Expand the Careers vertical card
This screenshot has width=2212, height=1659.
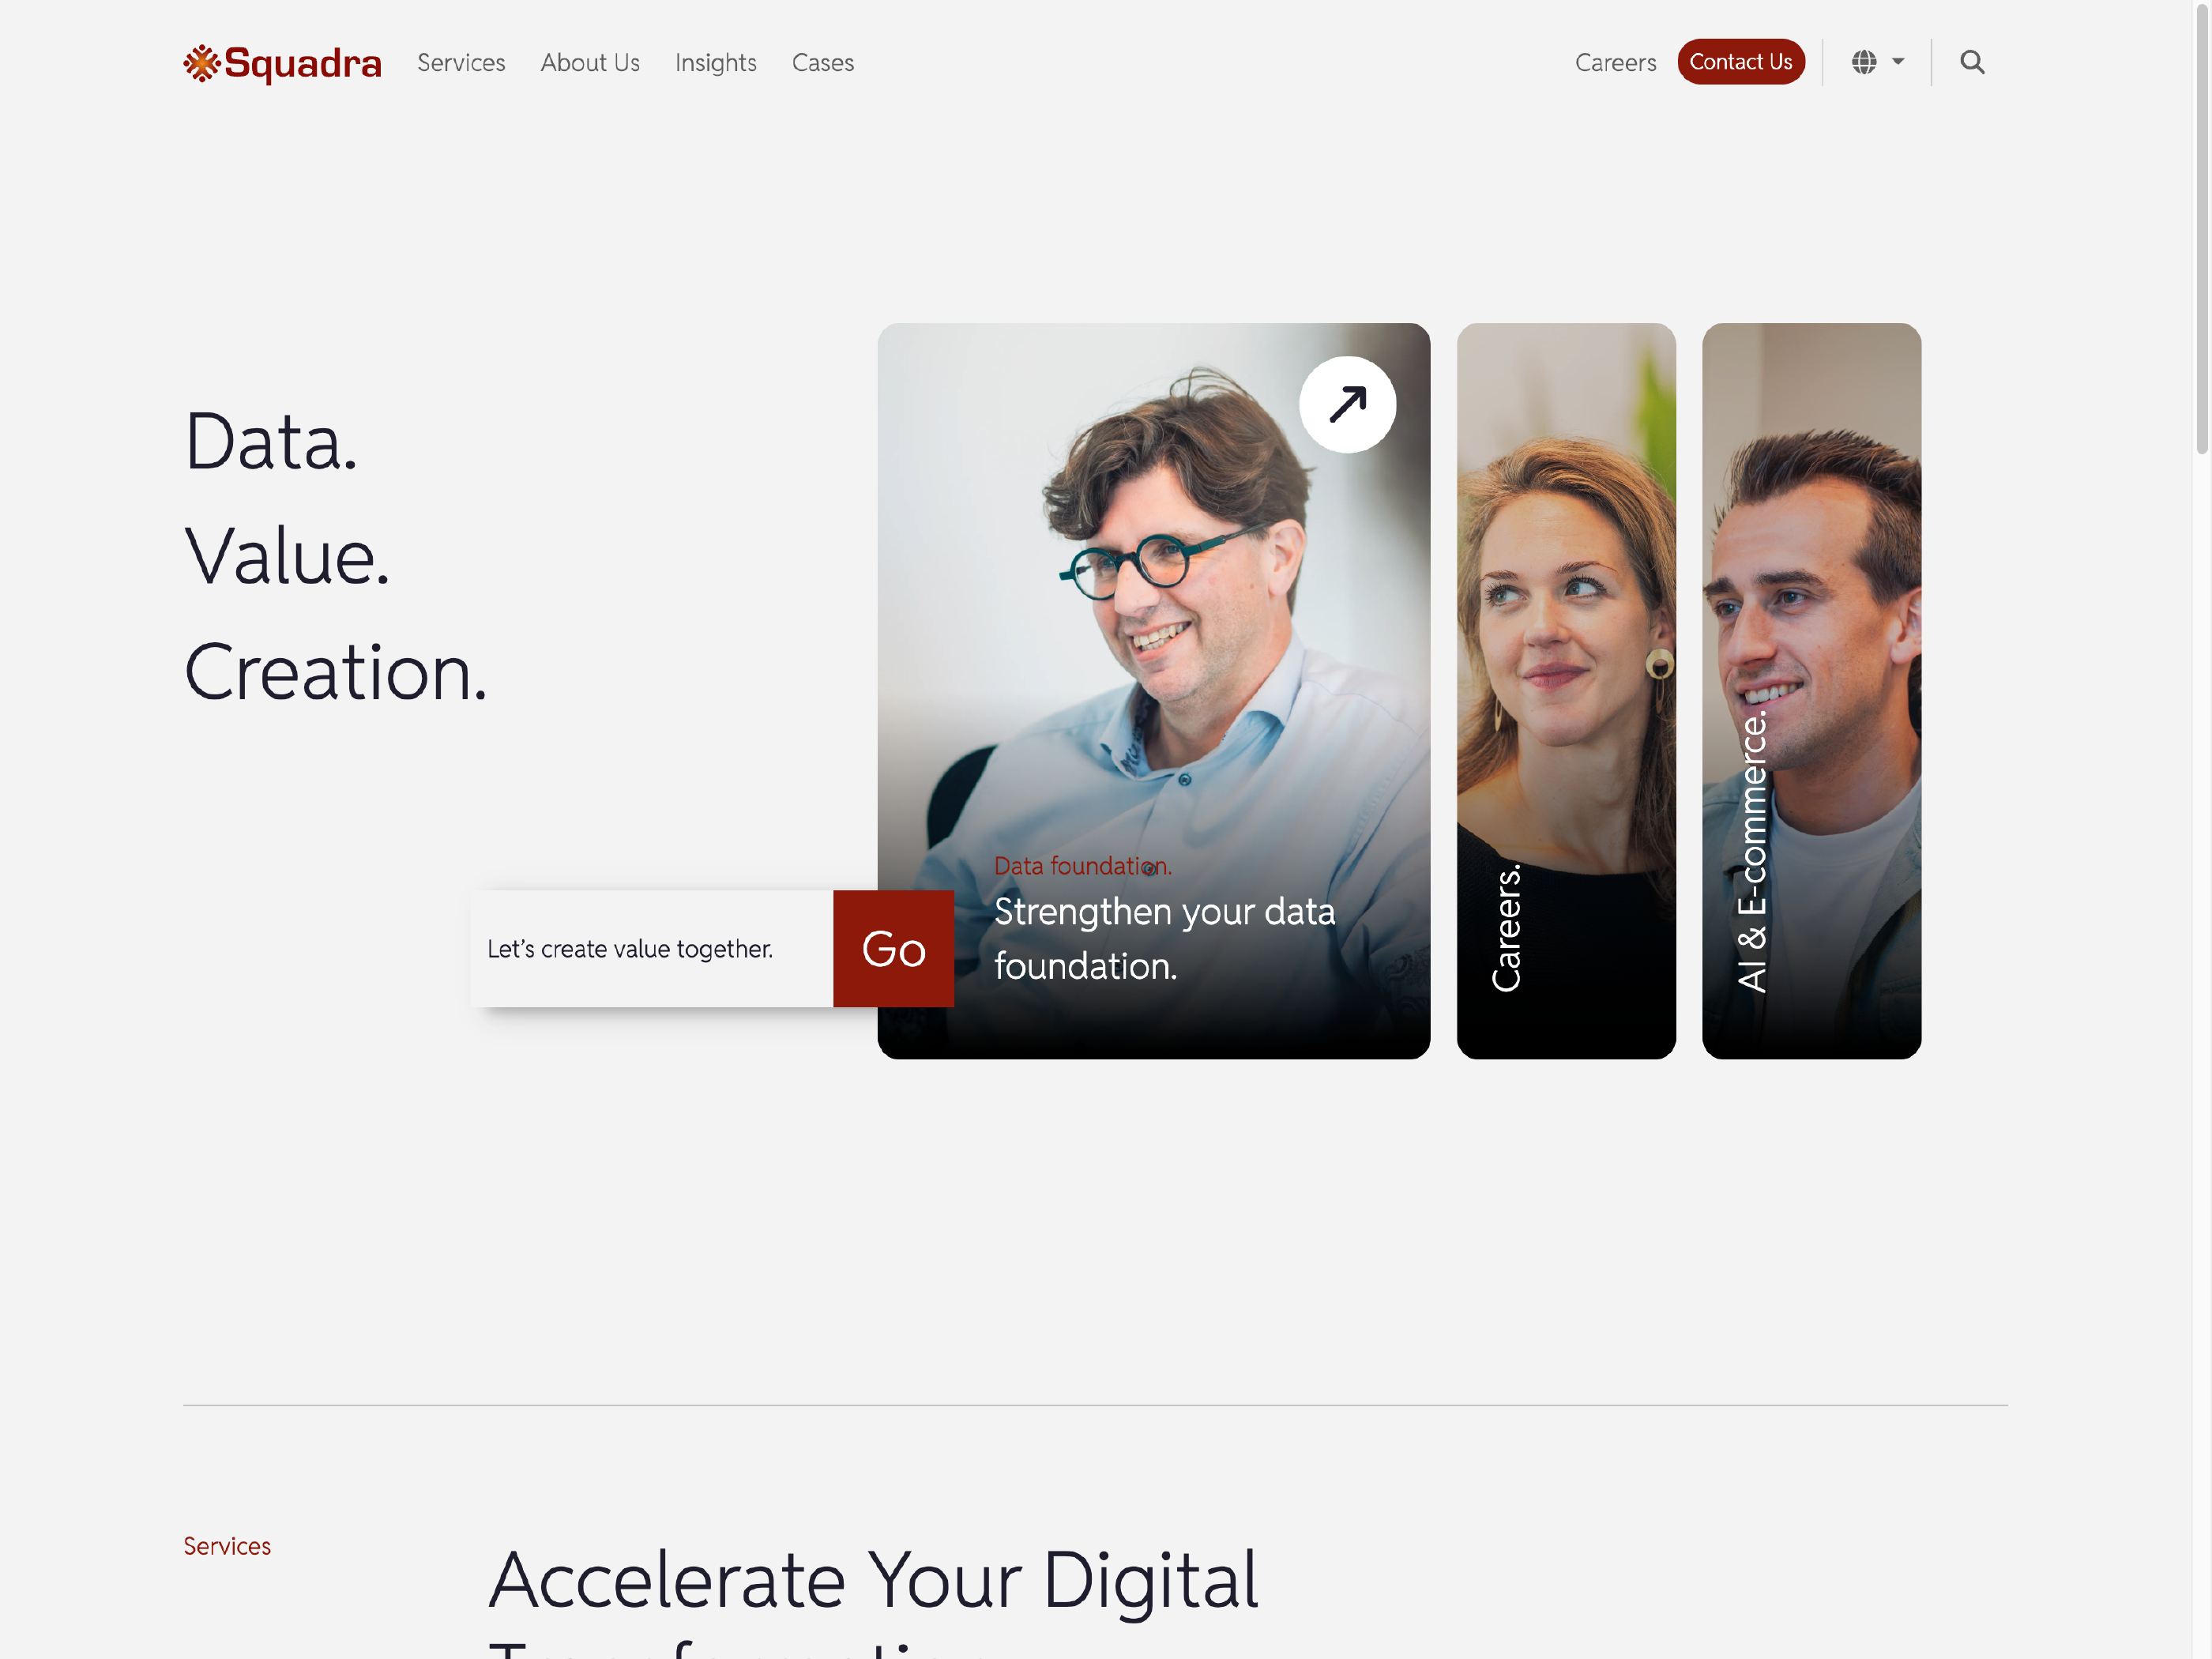point(1566,691)
